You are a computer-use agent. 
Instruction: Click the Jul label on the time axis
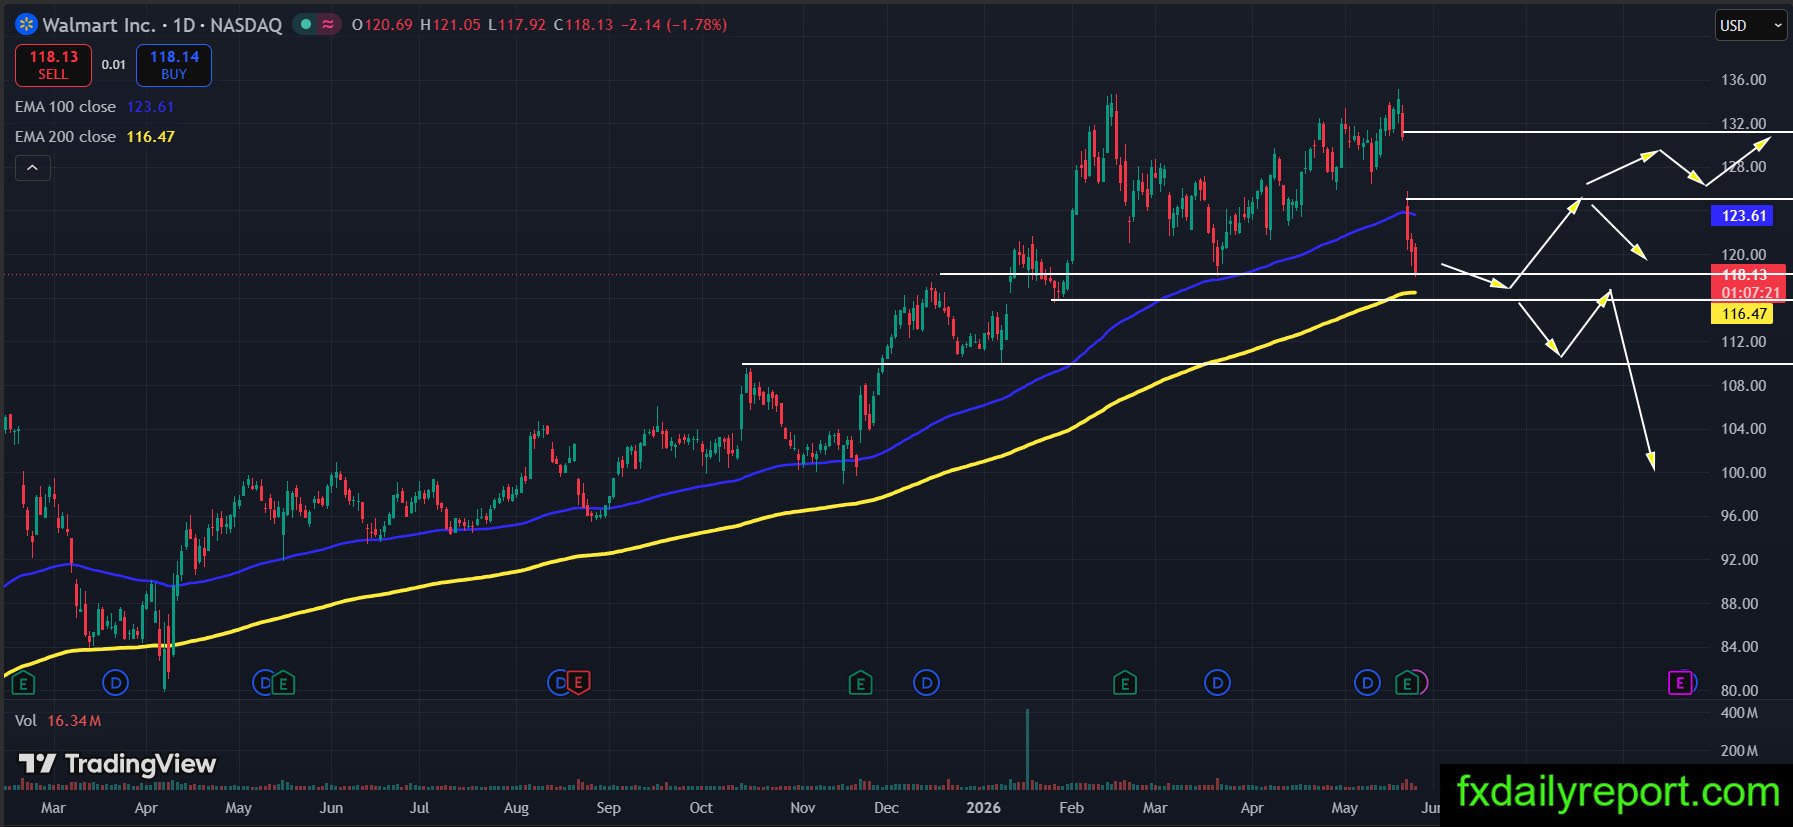[x=420, y=808]
